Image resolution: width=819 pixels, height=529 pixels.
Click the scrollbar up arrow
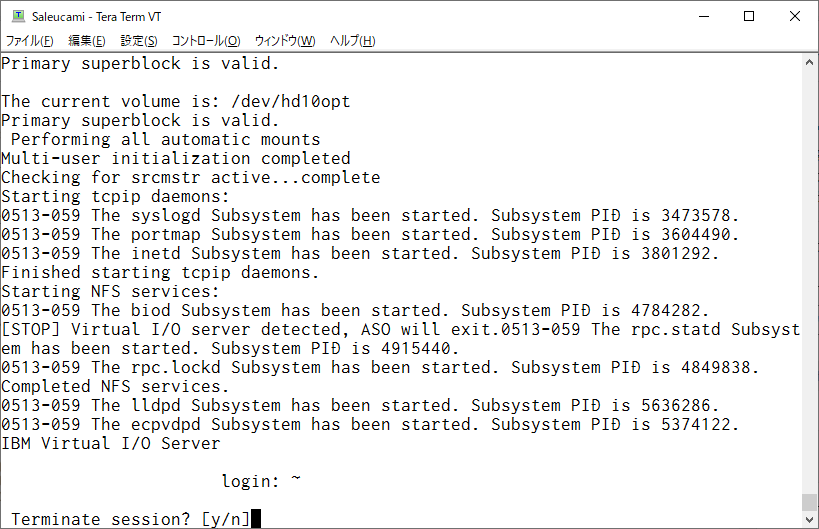[x=809, y=62]
